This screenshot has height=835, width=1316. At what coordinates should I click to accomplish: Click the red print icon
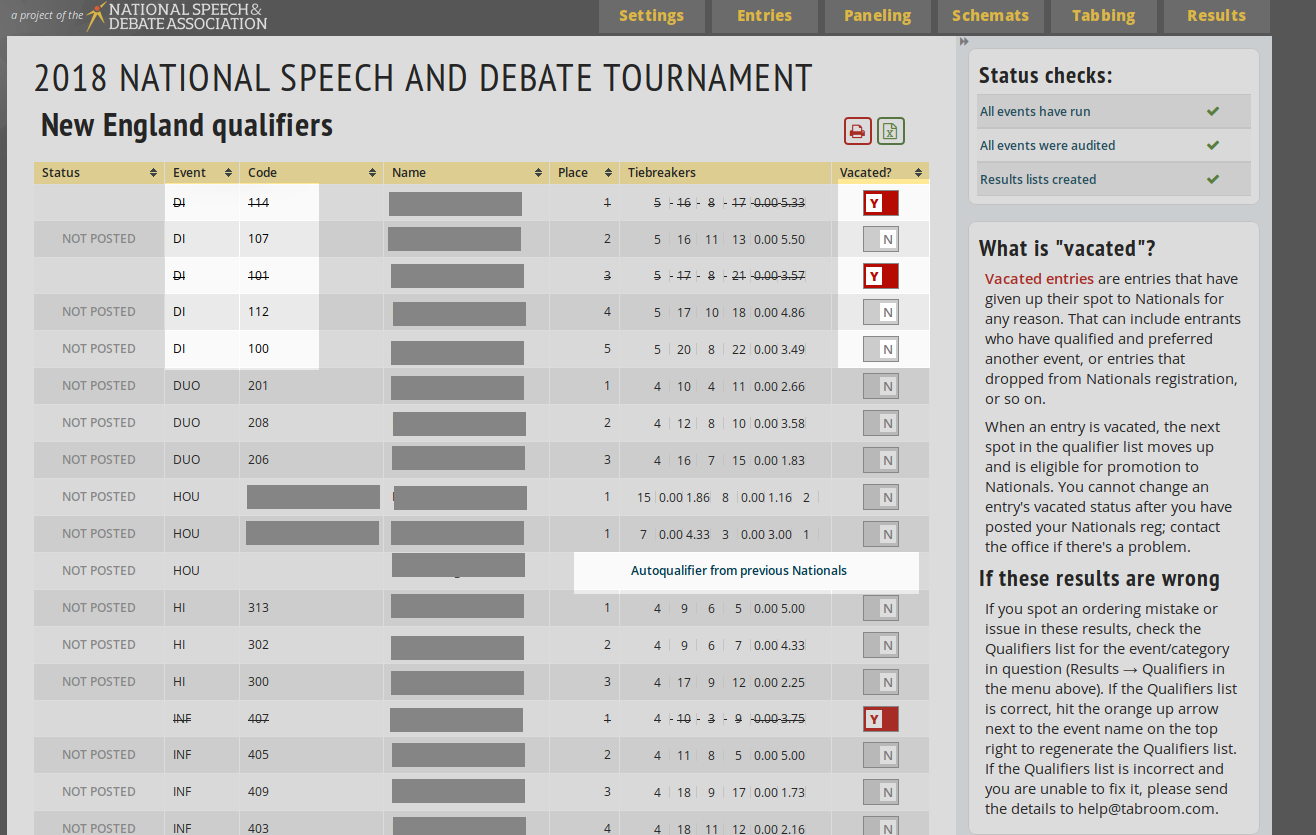point(857,131)
